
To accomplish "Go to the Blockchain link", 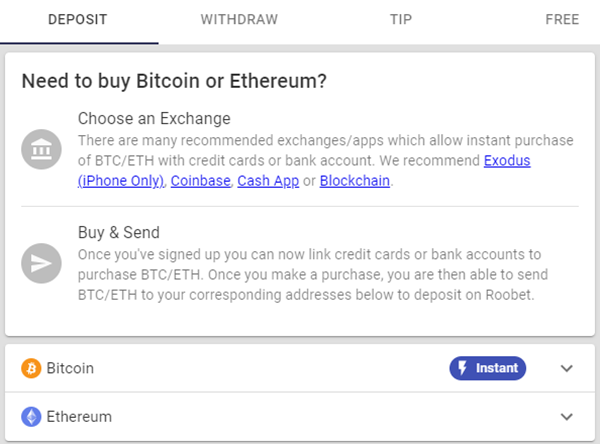I will [355, 181].
